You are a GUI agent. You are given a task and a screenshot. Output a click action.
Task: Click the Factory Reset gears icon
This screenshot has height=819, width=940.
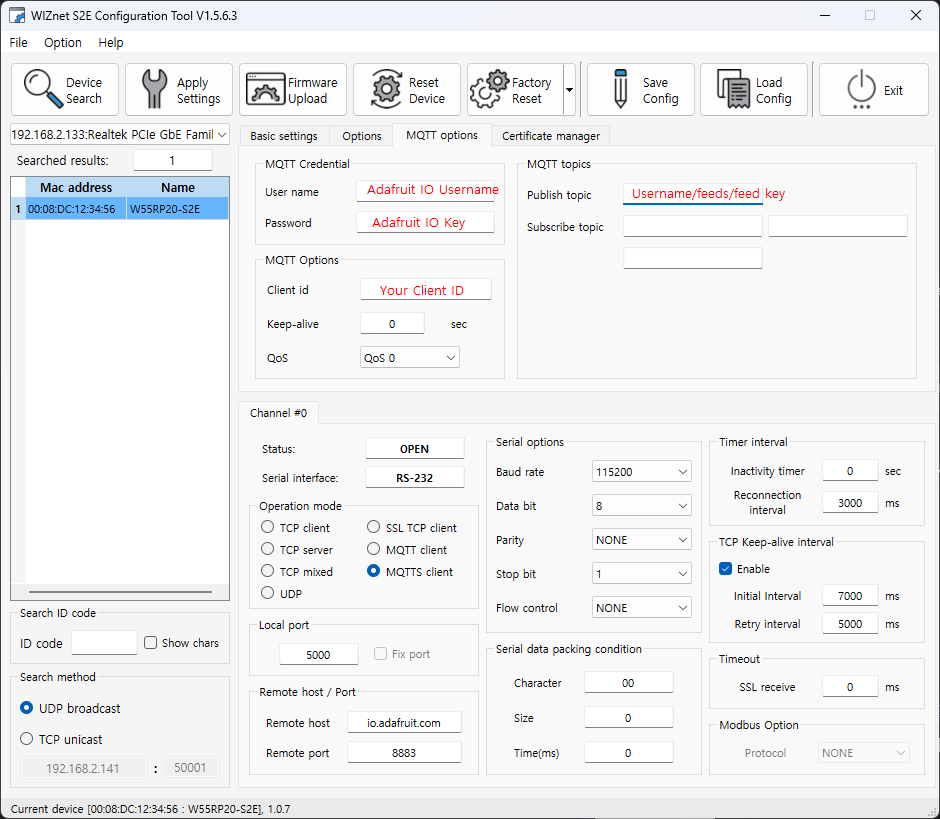489,89
